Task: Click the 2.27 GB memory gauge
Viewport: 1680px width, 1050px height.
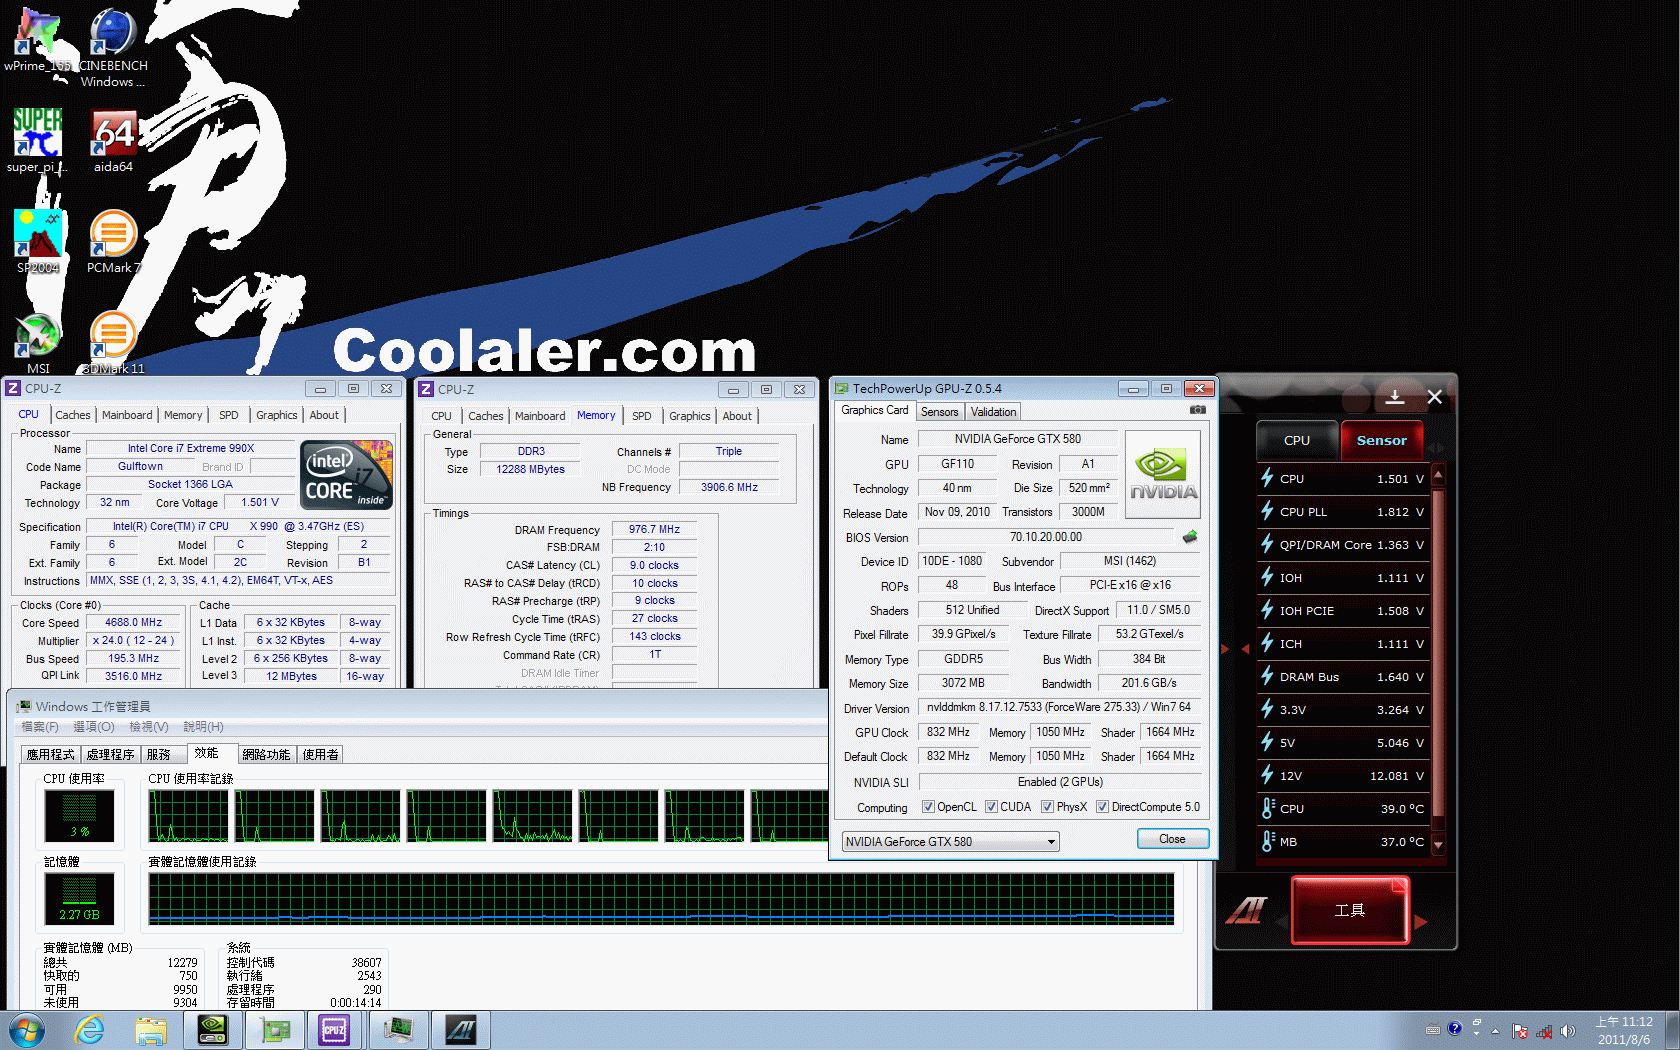Action: pyautogui.click(x=79, y=898)
